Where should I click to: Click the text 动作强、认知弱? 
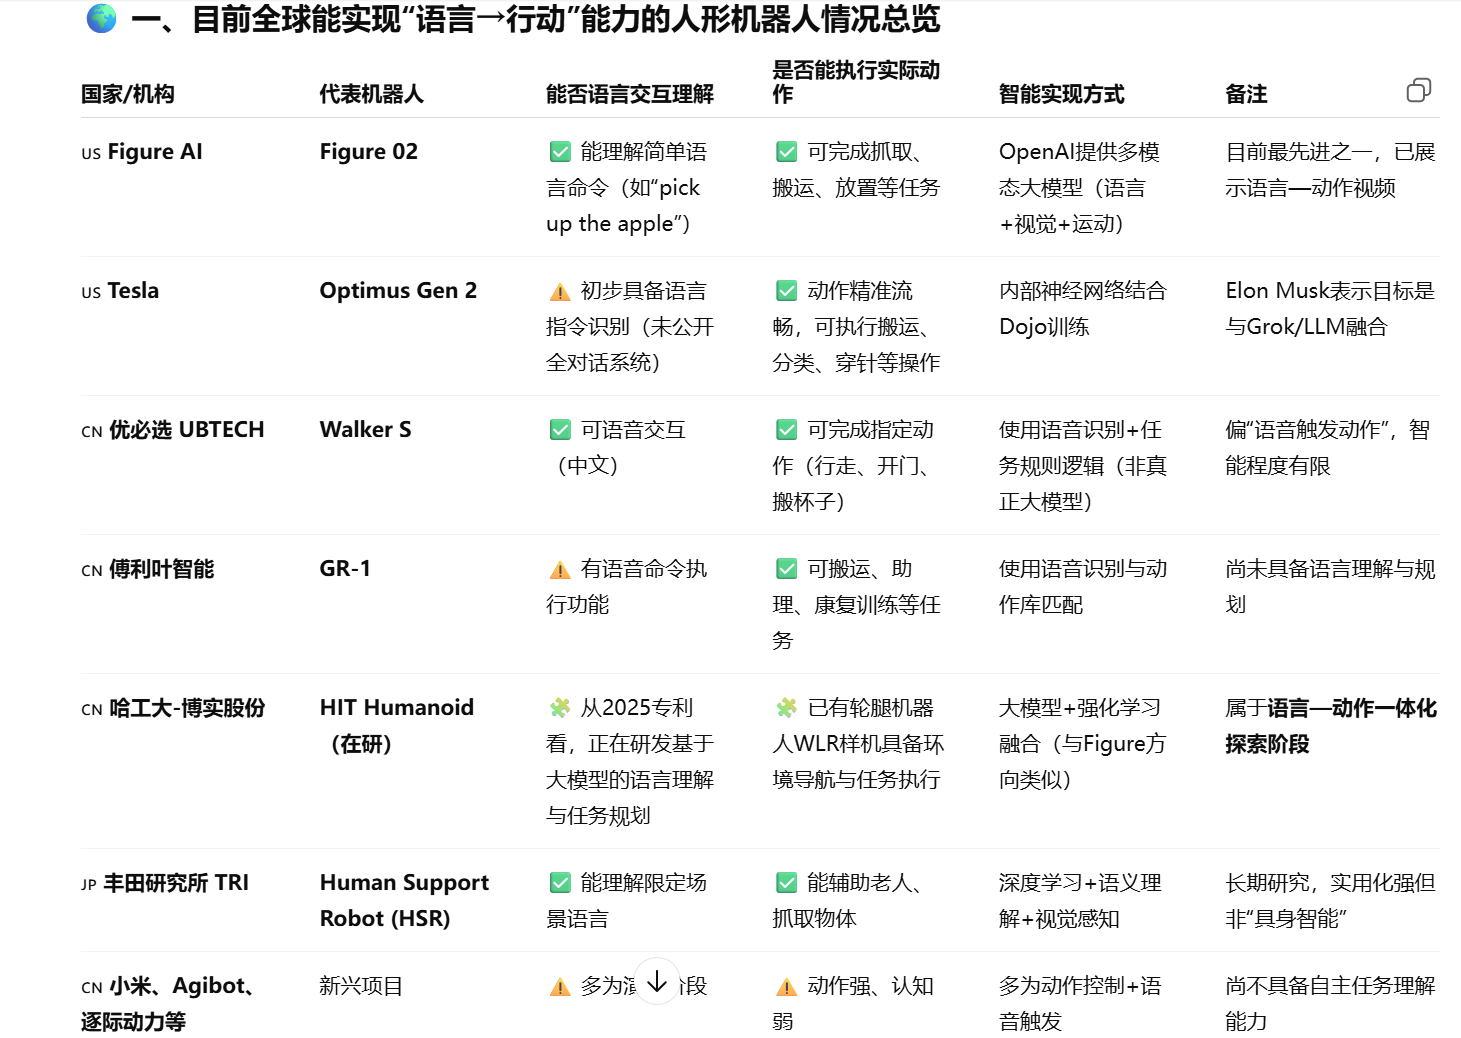tap(853, 1004)
